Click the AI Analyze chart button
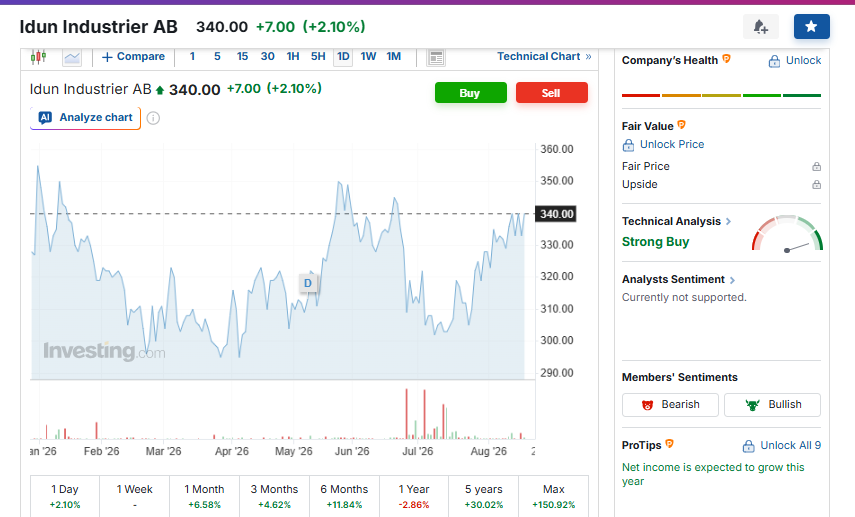Screen dimensions: 855x517 coord(86,118)
